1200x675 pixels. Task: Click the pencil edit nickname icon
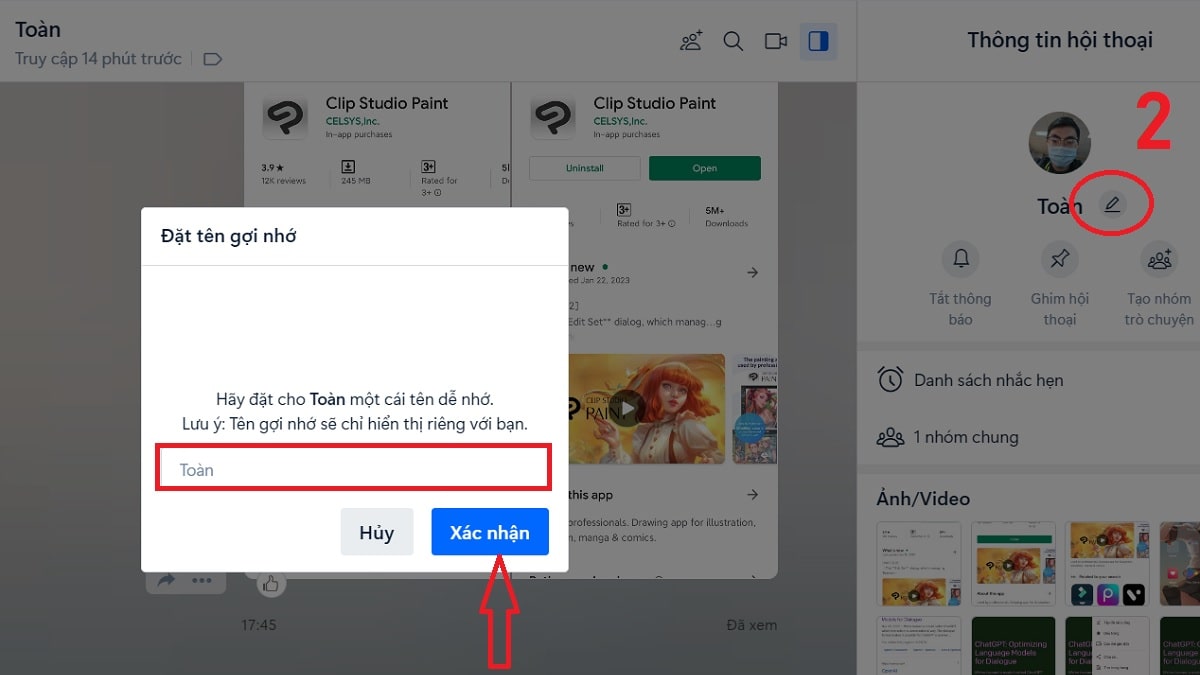coord(1112,205)
